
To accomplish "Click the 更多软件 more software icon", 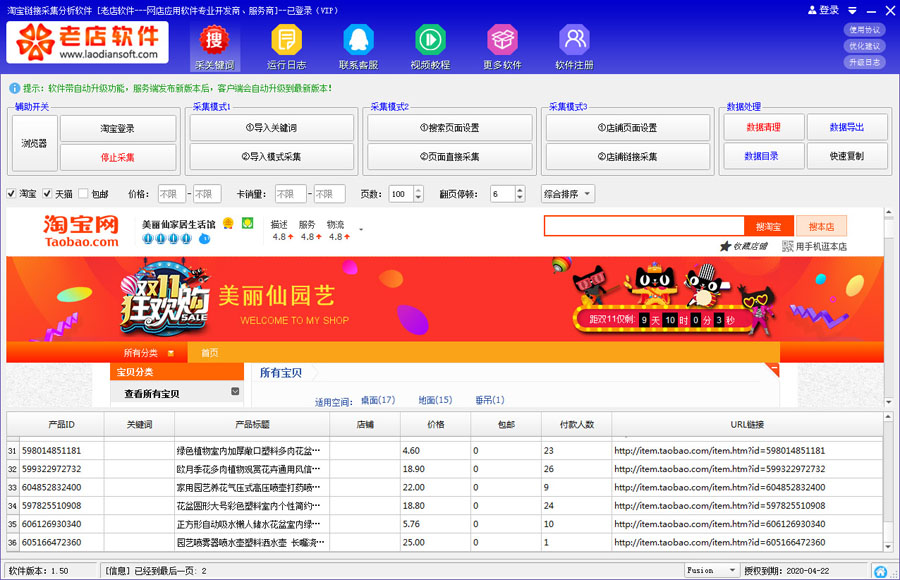I will pos(501,45).
